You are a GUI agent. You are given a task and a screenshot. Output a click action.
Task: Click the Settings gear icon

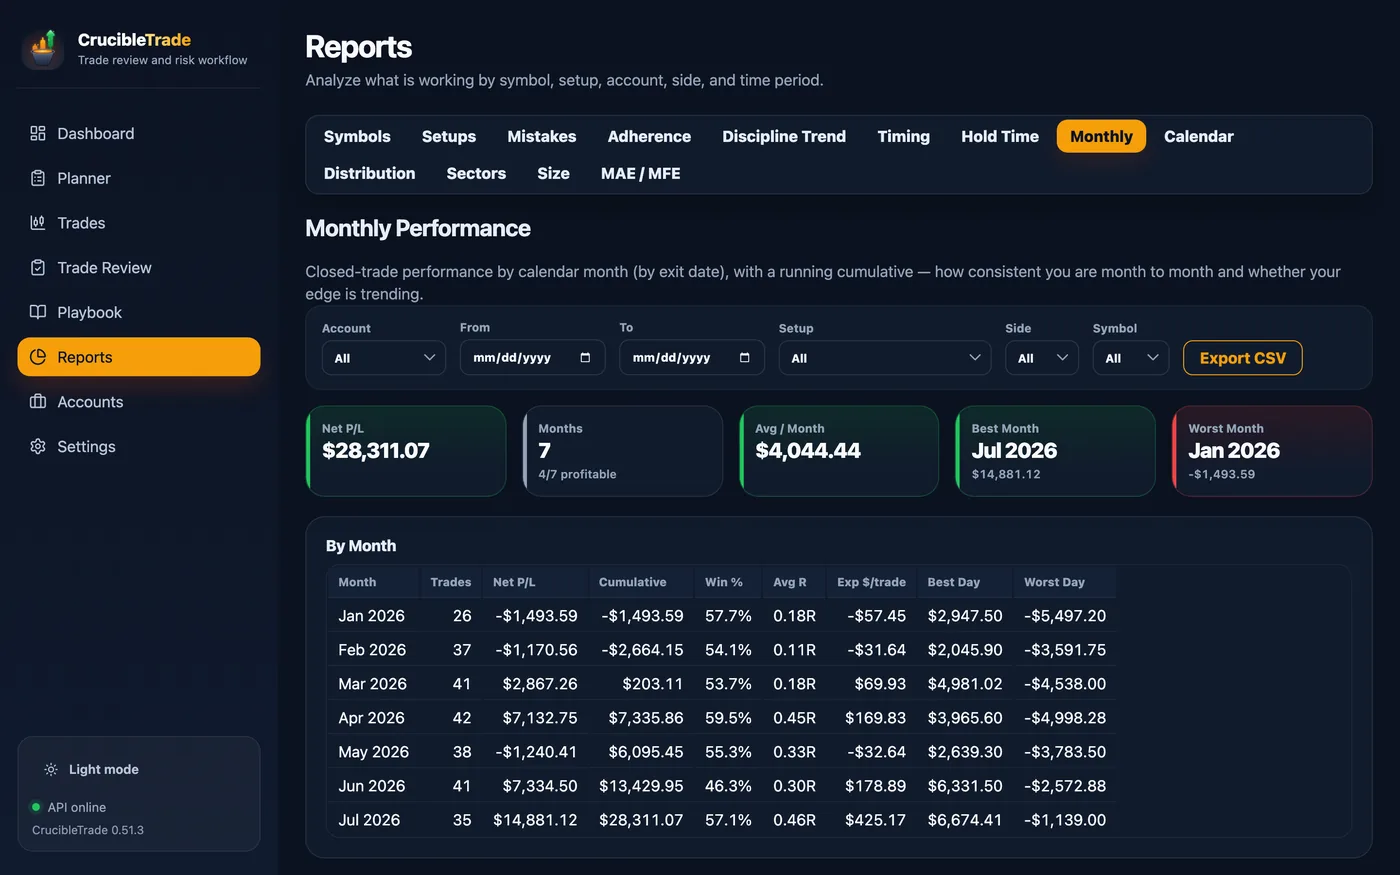pos(38,446)
